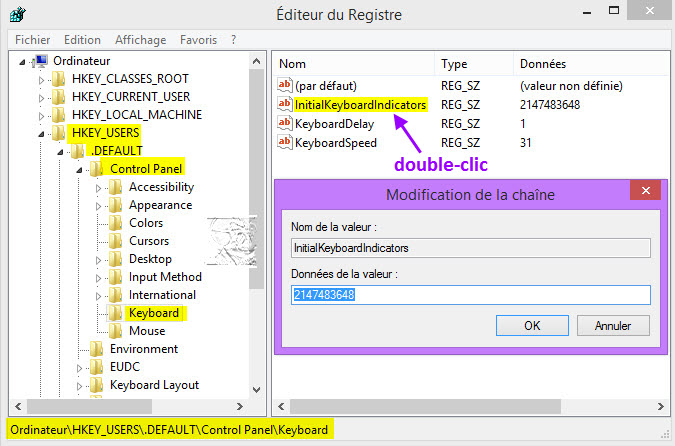Select the KeyboardSpeed value name
This screenshot has height=446, width=675.
click(x=336, y=142)
